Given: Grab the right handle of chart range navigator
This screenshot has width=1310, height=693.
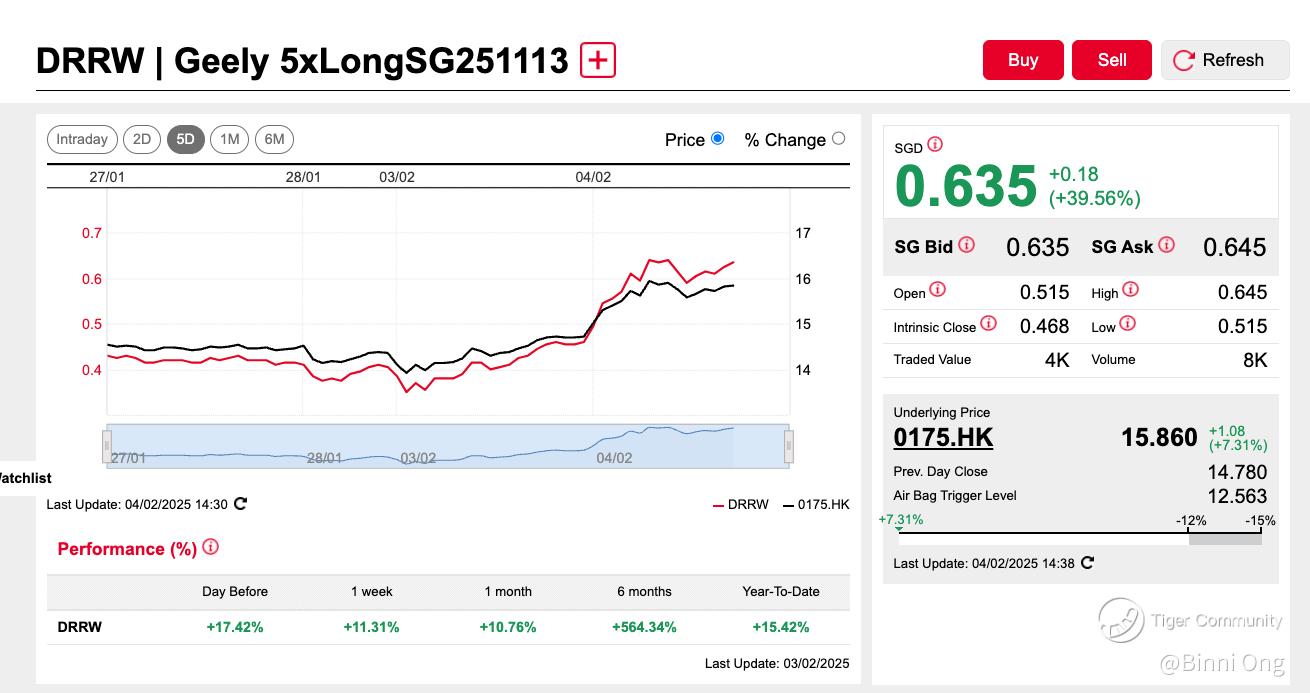Looking at the screenshot, I should [788, 446].
